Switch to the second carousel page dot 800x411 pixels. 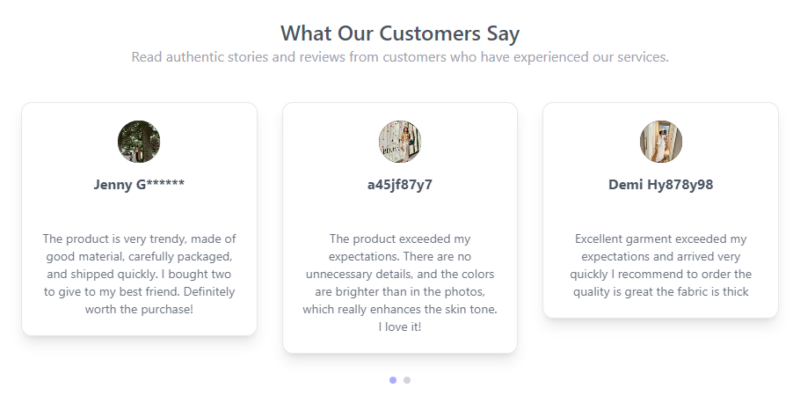pyautogui.click(x=407, y=380)
